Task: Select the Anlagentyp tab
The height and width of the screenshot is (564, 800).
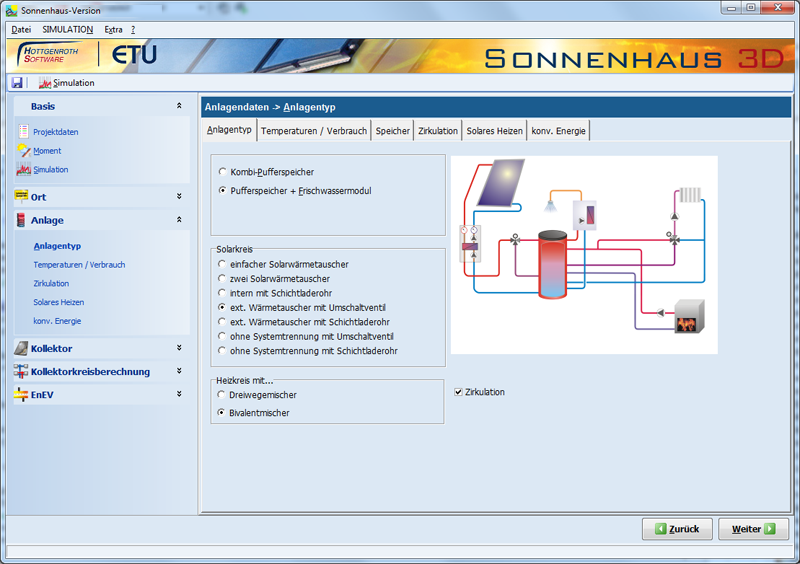Action: [229, 130]
